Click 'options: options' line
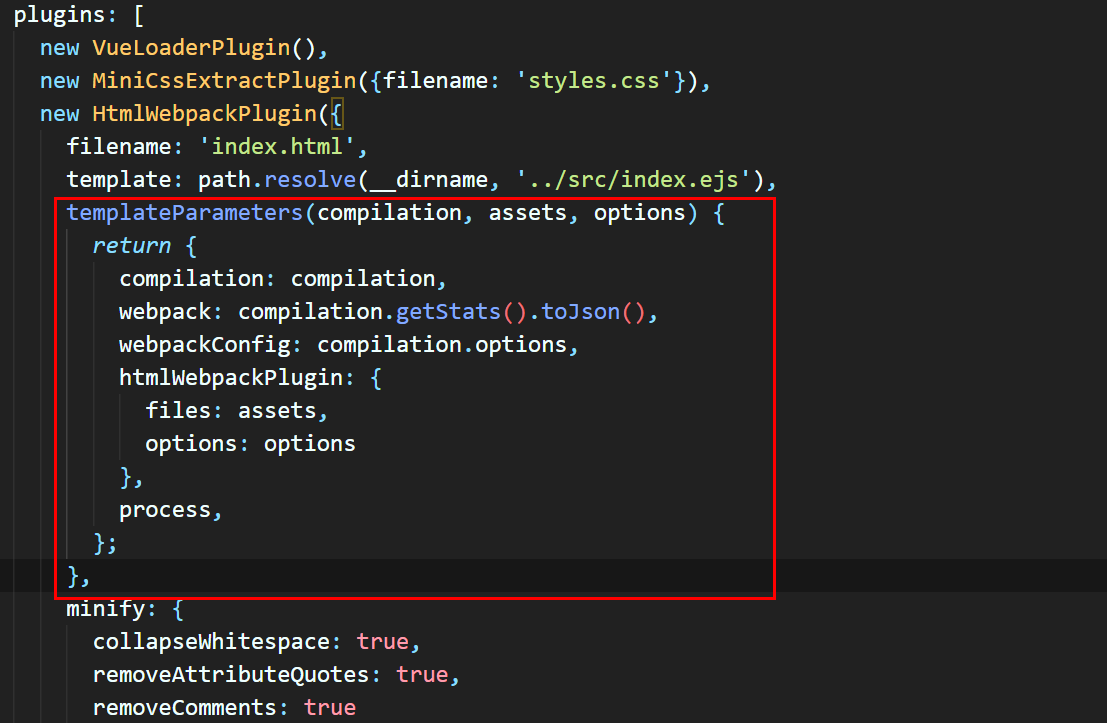 (x=251, y=444)
